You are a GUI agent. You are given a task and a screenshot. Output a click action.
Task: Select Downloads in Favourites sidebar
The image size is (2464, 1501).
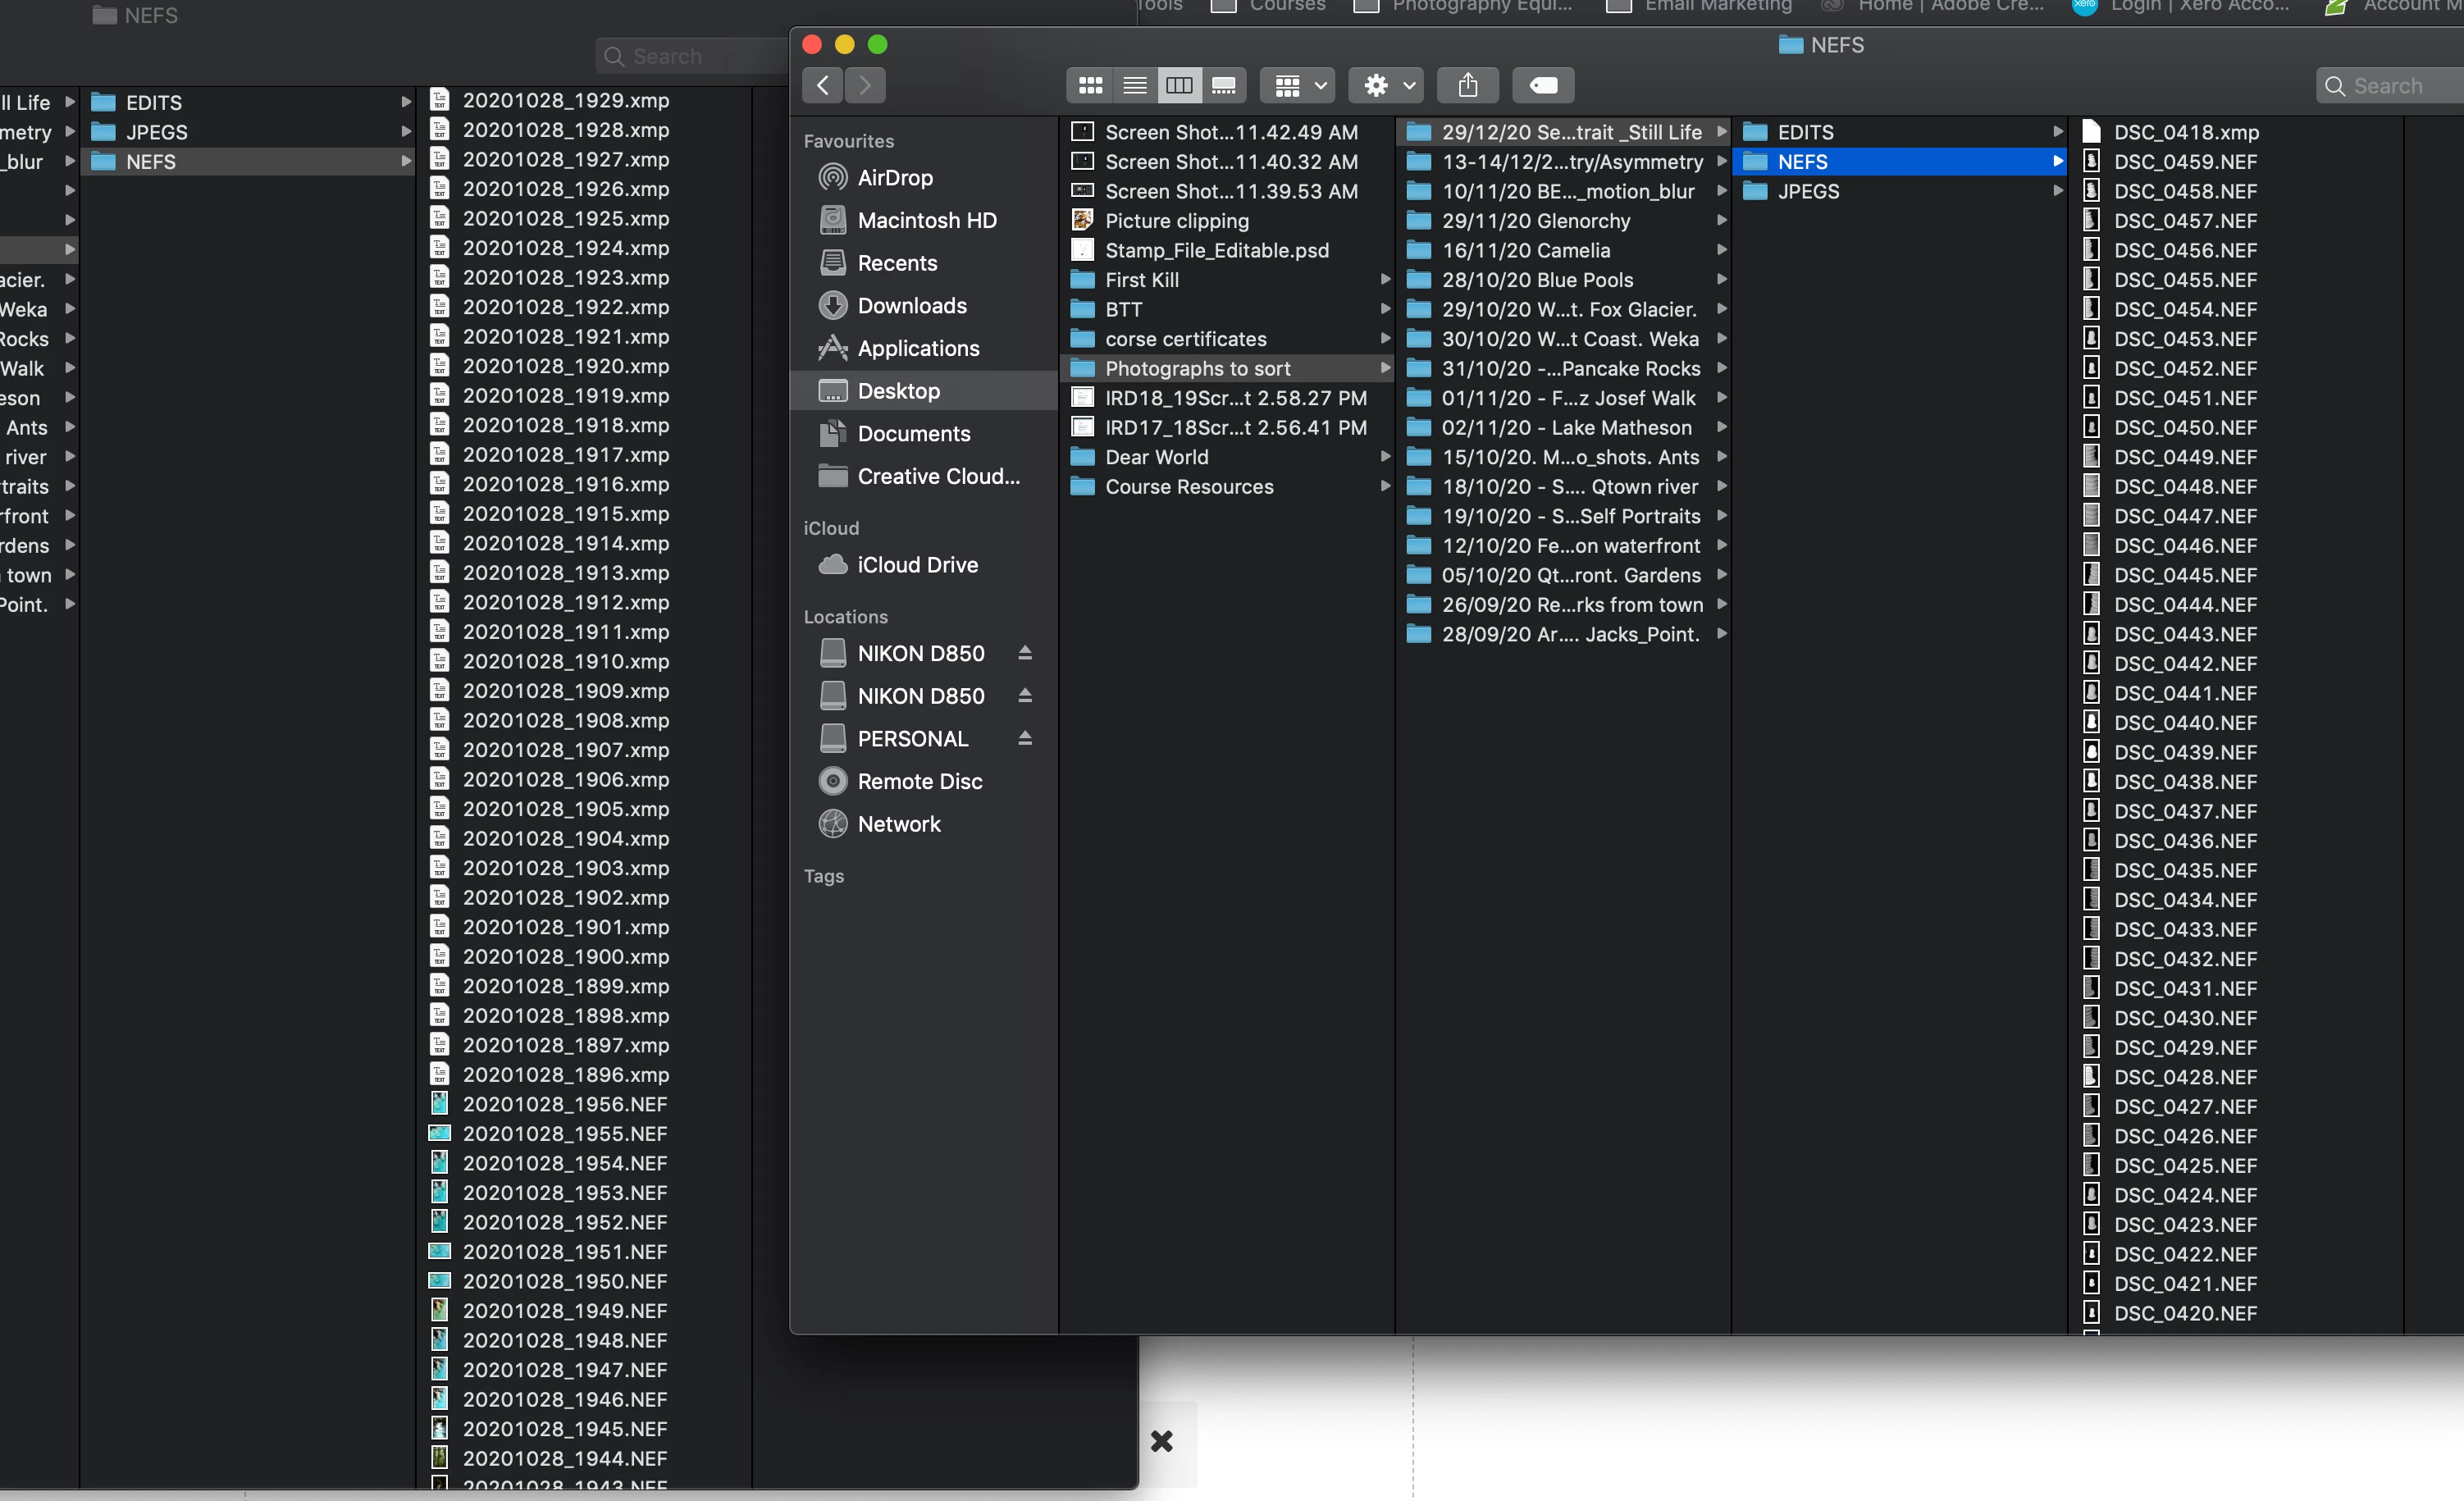click(x=911, y=306)
